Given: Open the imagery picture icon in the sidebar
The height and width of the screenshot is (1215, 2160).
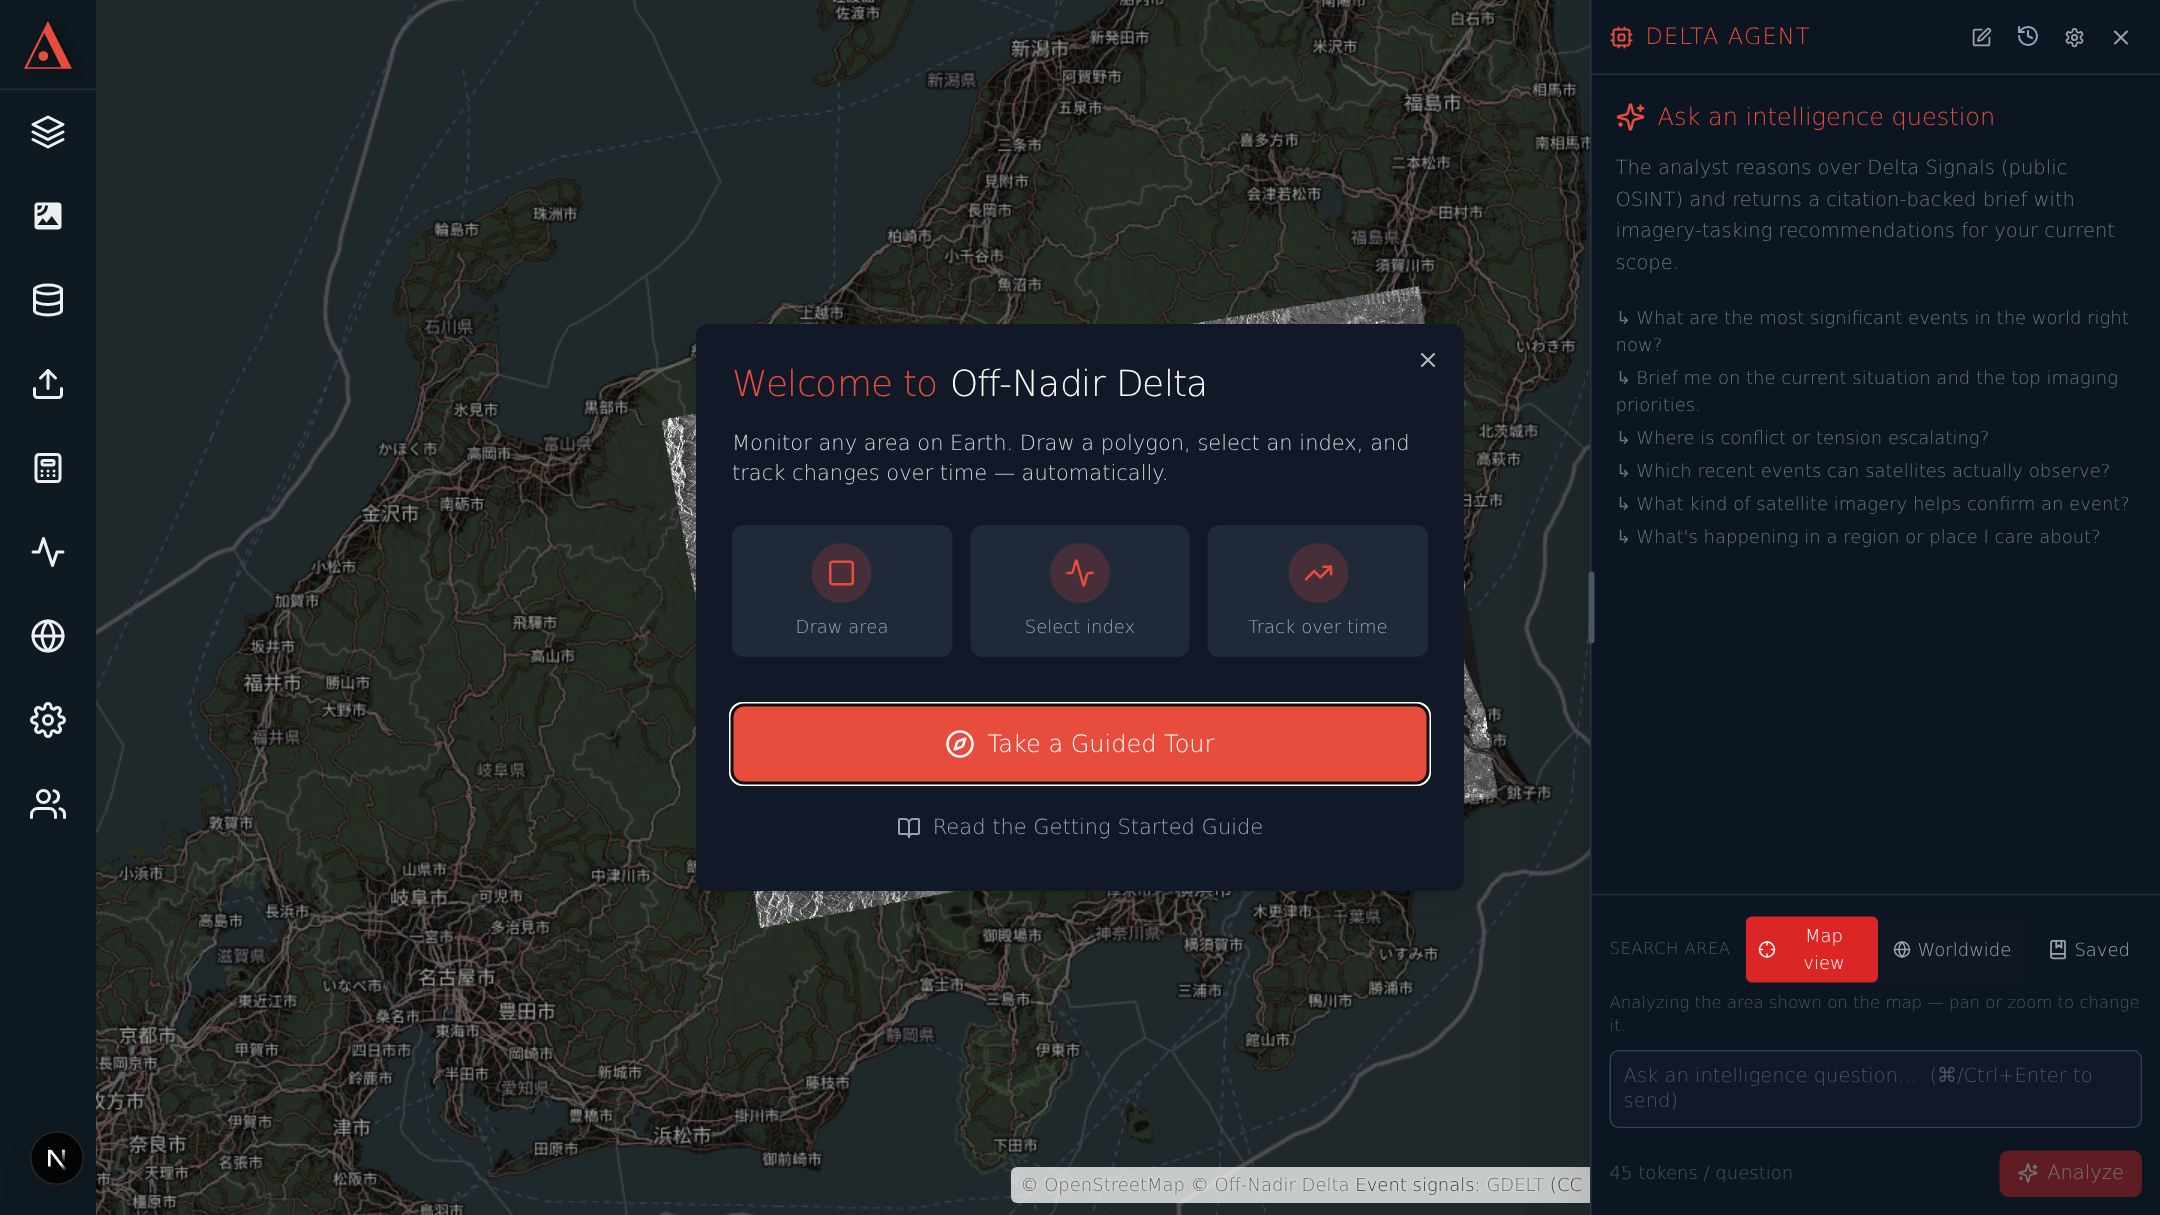Looking at the screenshot, I should (x=48, y=216).
